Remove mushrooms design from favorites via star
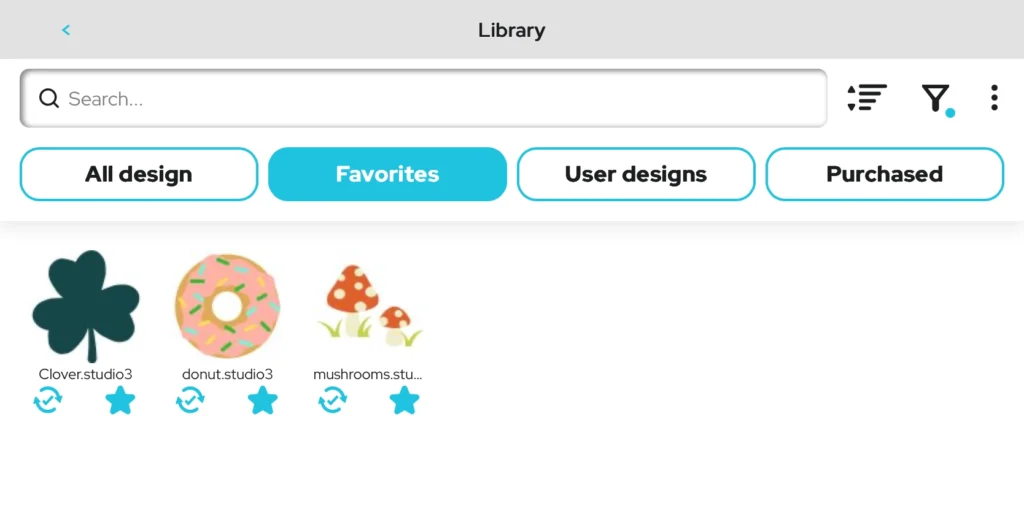Image resolution: width=1024 pixels, height=530 pixels. (x=404, y=401)
